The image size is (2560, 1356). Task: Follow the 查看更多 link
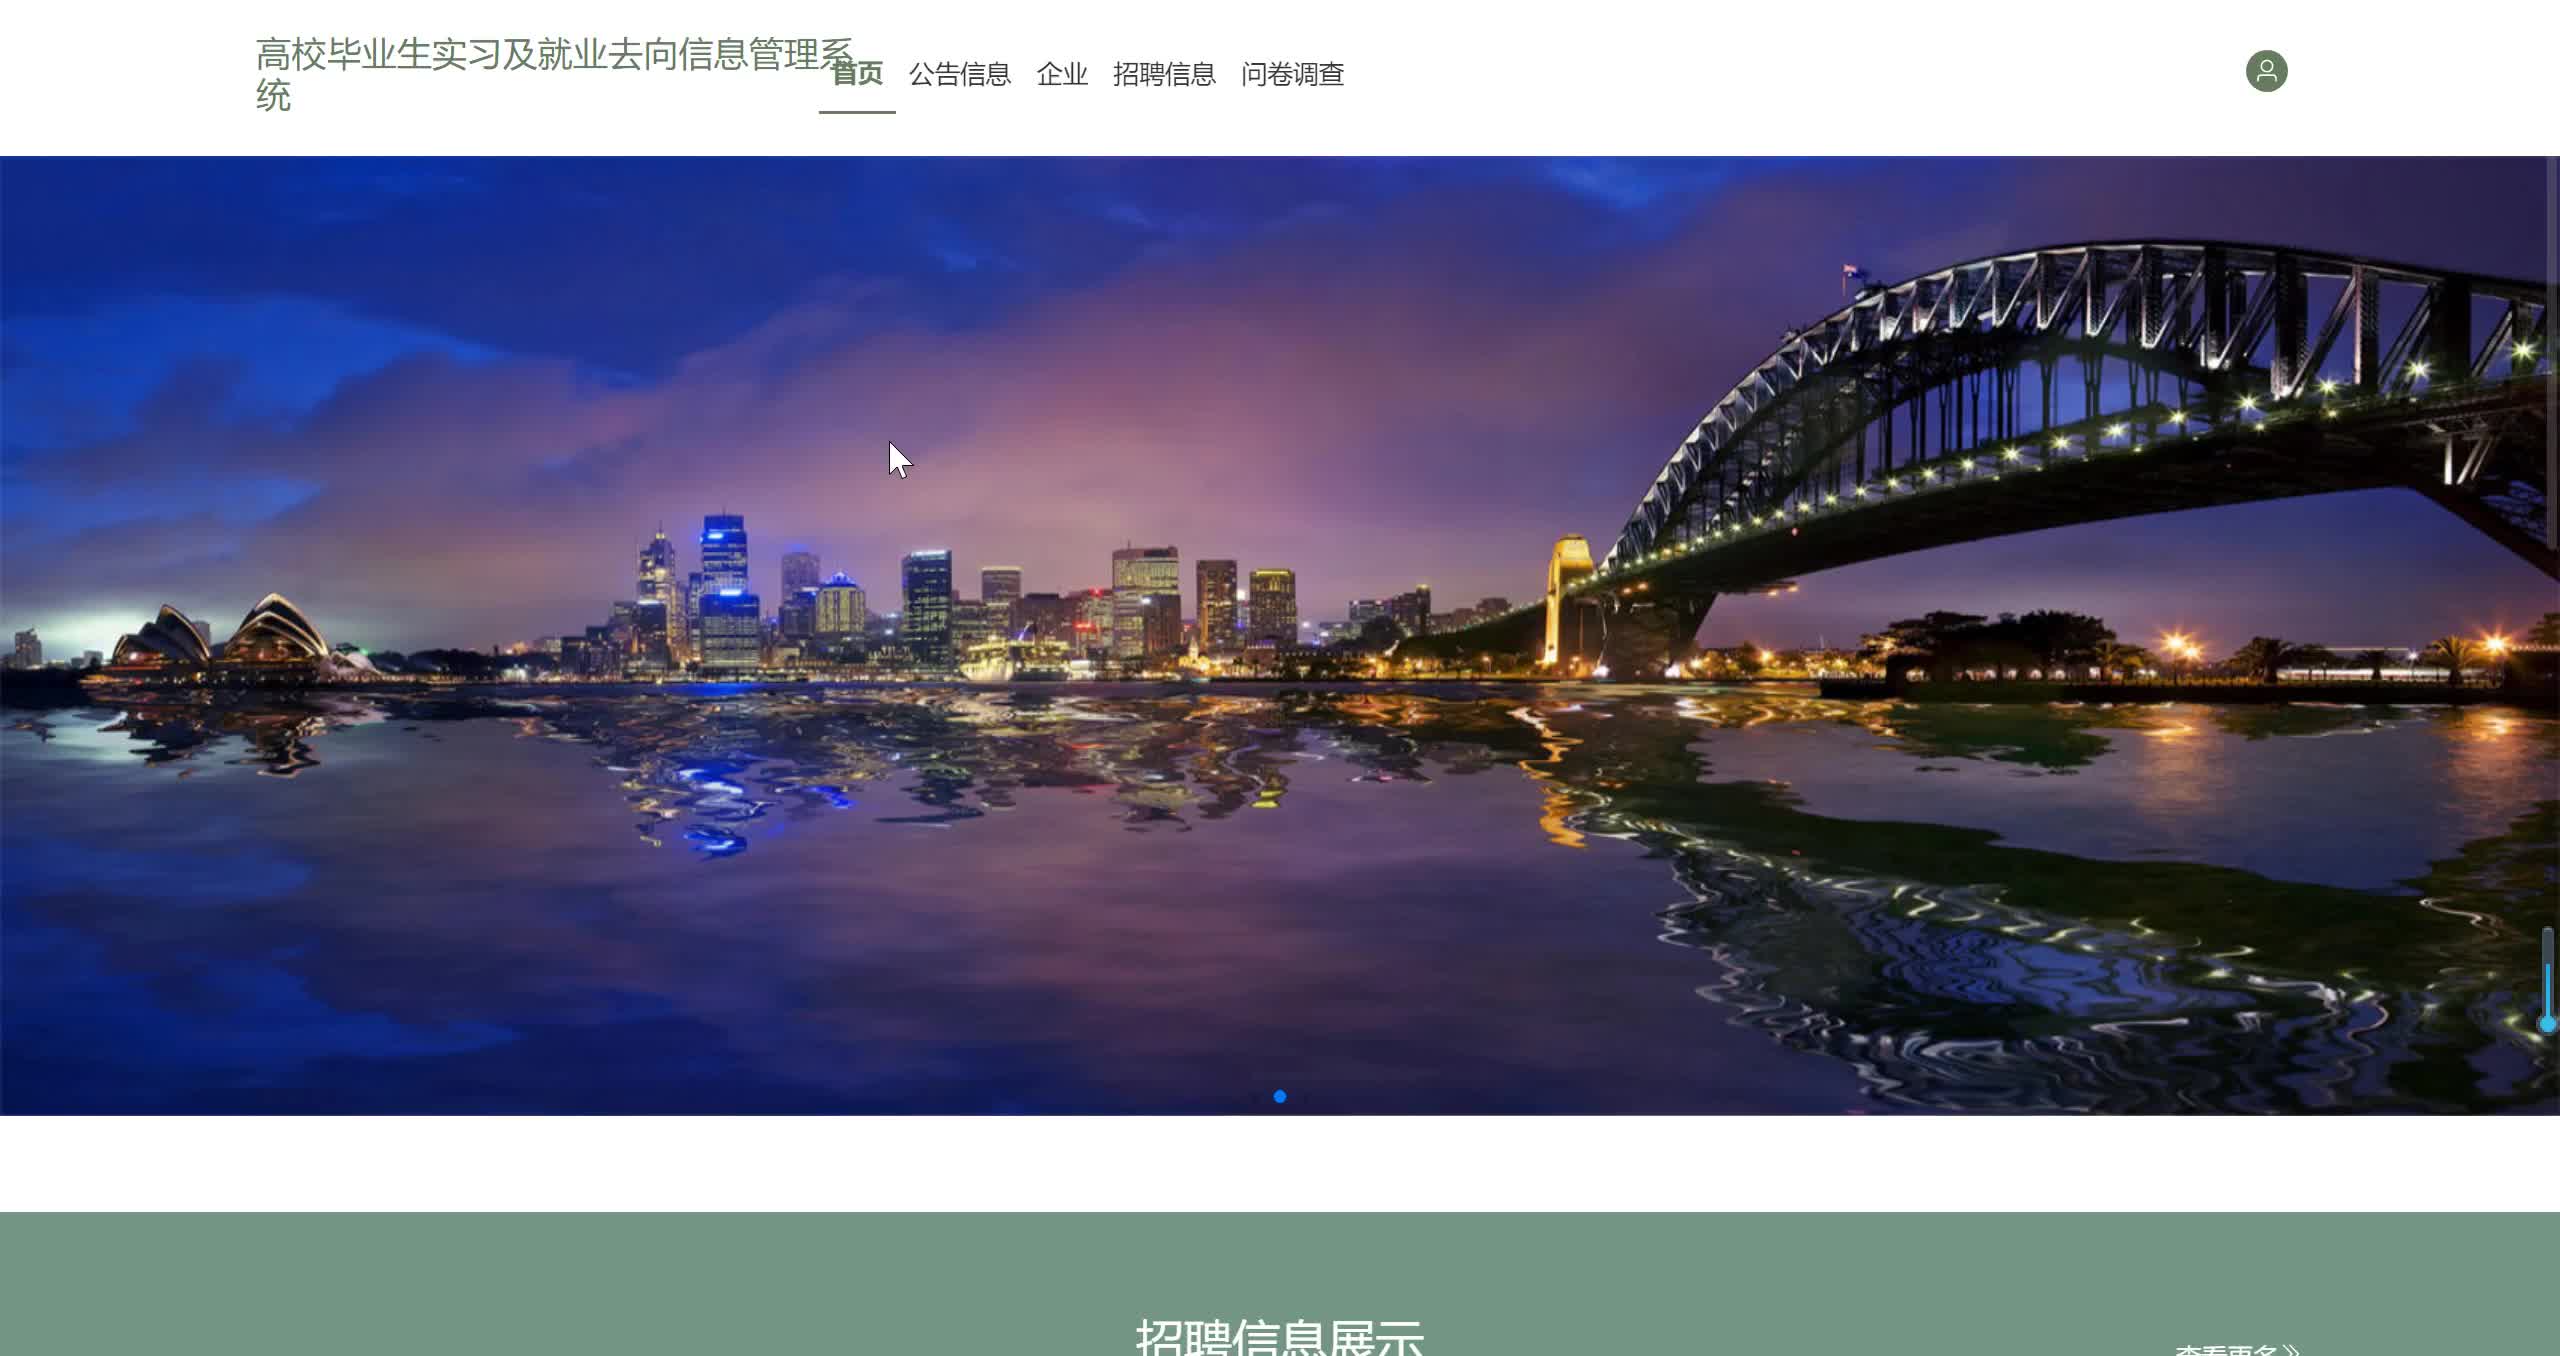[x=2225, y=1350]
